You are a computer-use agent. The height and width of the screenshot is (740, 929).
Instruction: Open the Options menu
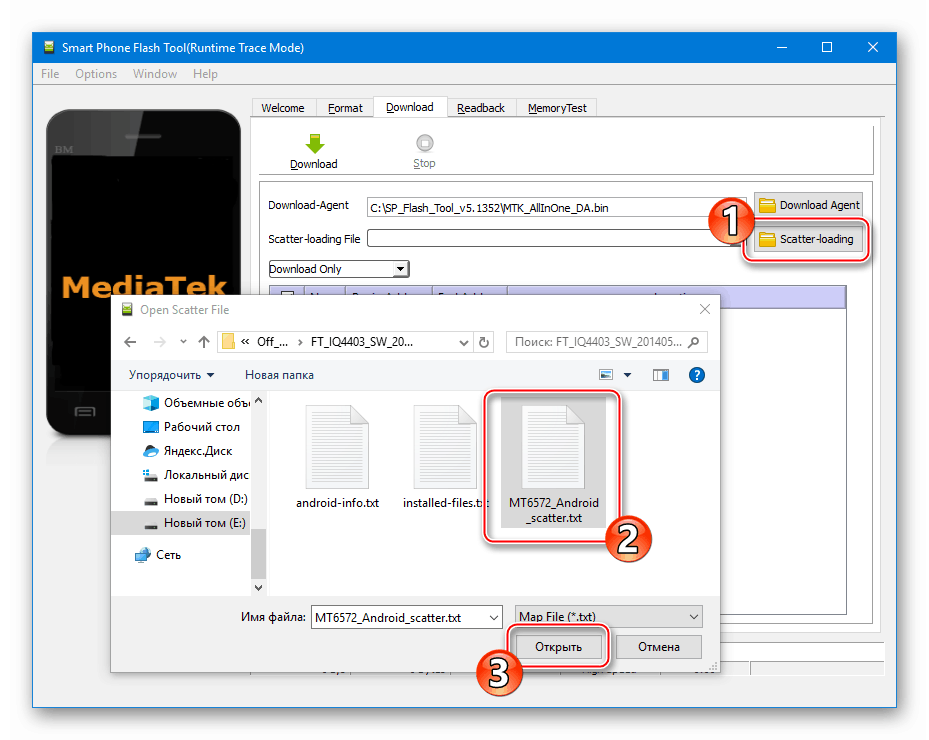[96, 74]
